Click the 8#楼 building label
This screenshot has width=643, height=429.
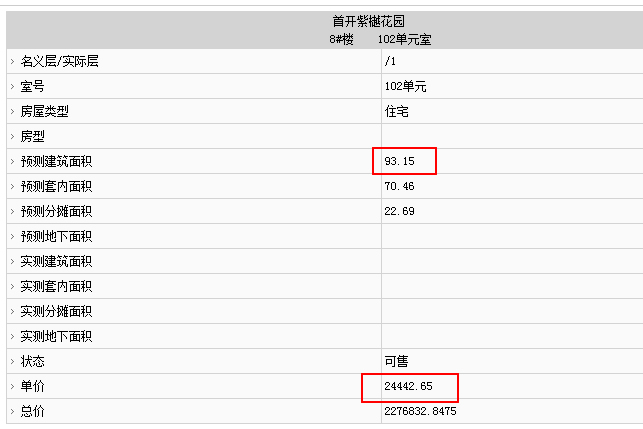pyautogui.click(x=341, y=39)
